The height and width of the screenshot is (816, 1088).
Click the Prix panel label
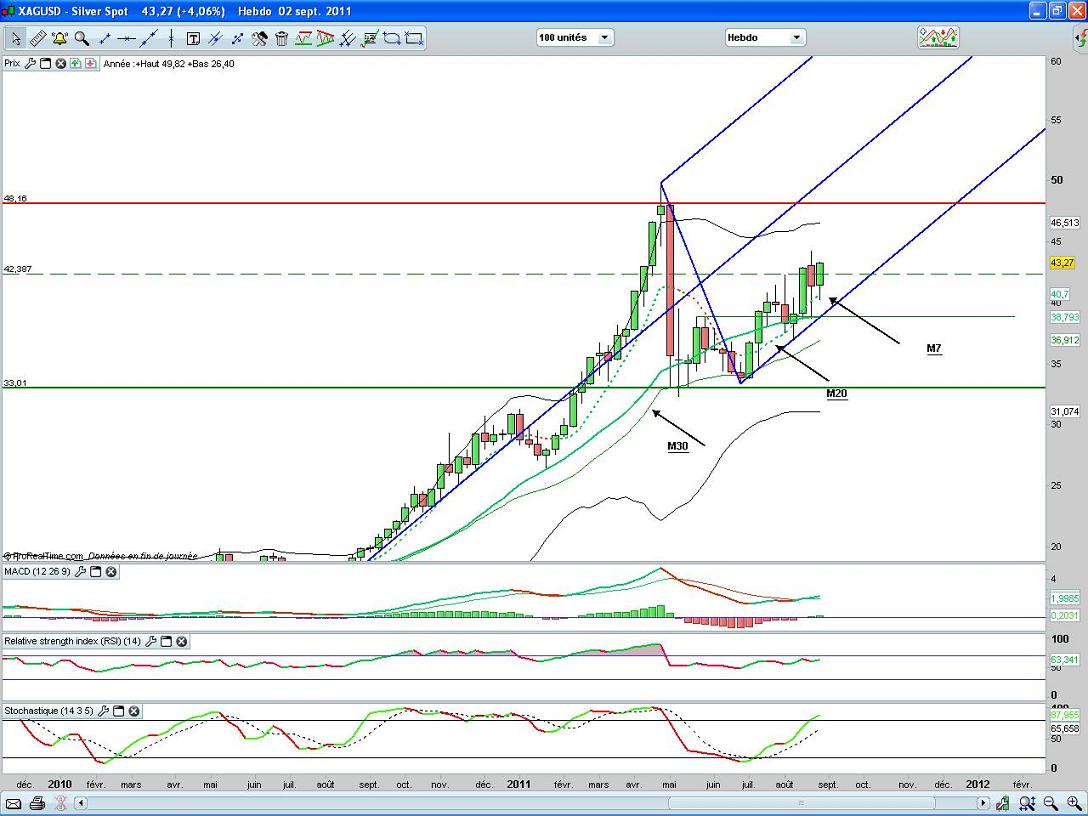click(12, 63)
